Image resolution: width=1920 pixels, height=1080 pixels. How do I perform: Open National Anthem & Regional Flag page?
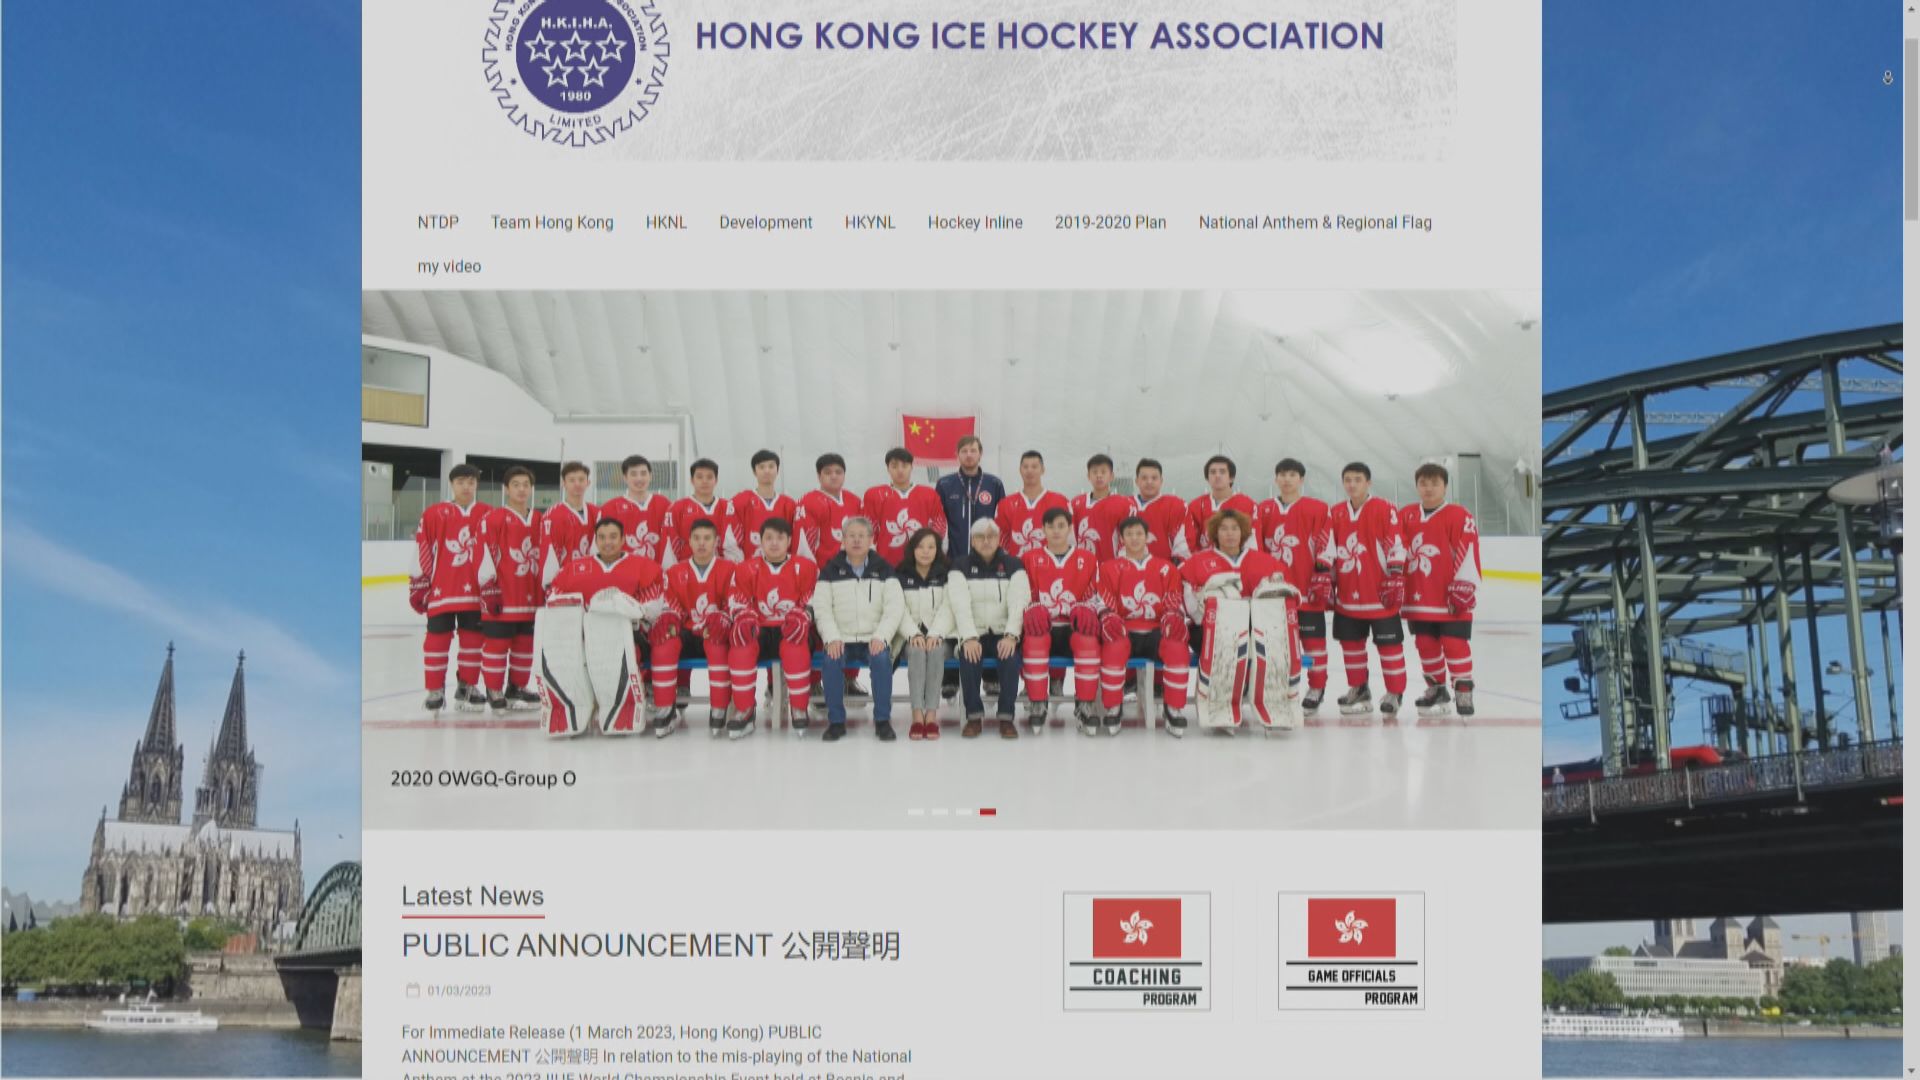click(x=1315, y=222)
